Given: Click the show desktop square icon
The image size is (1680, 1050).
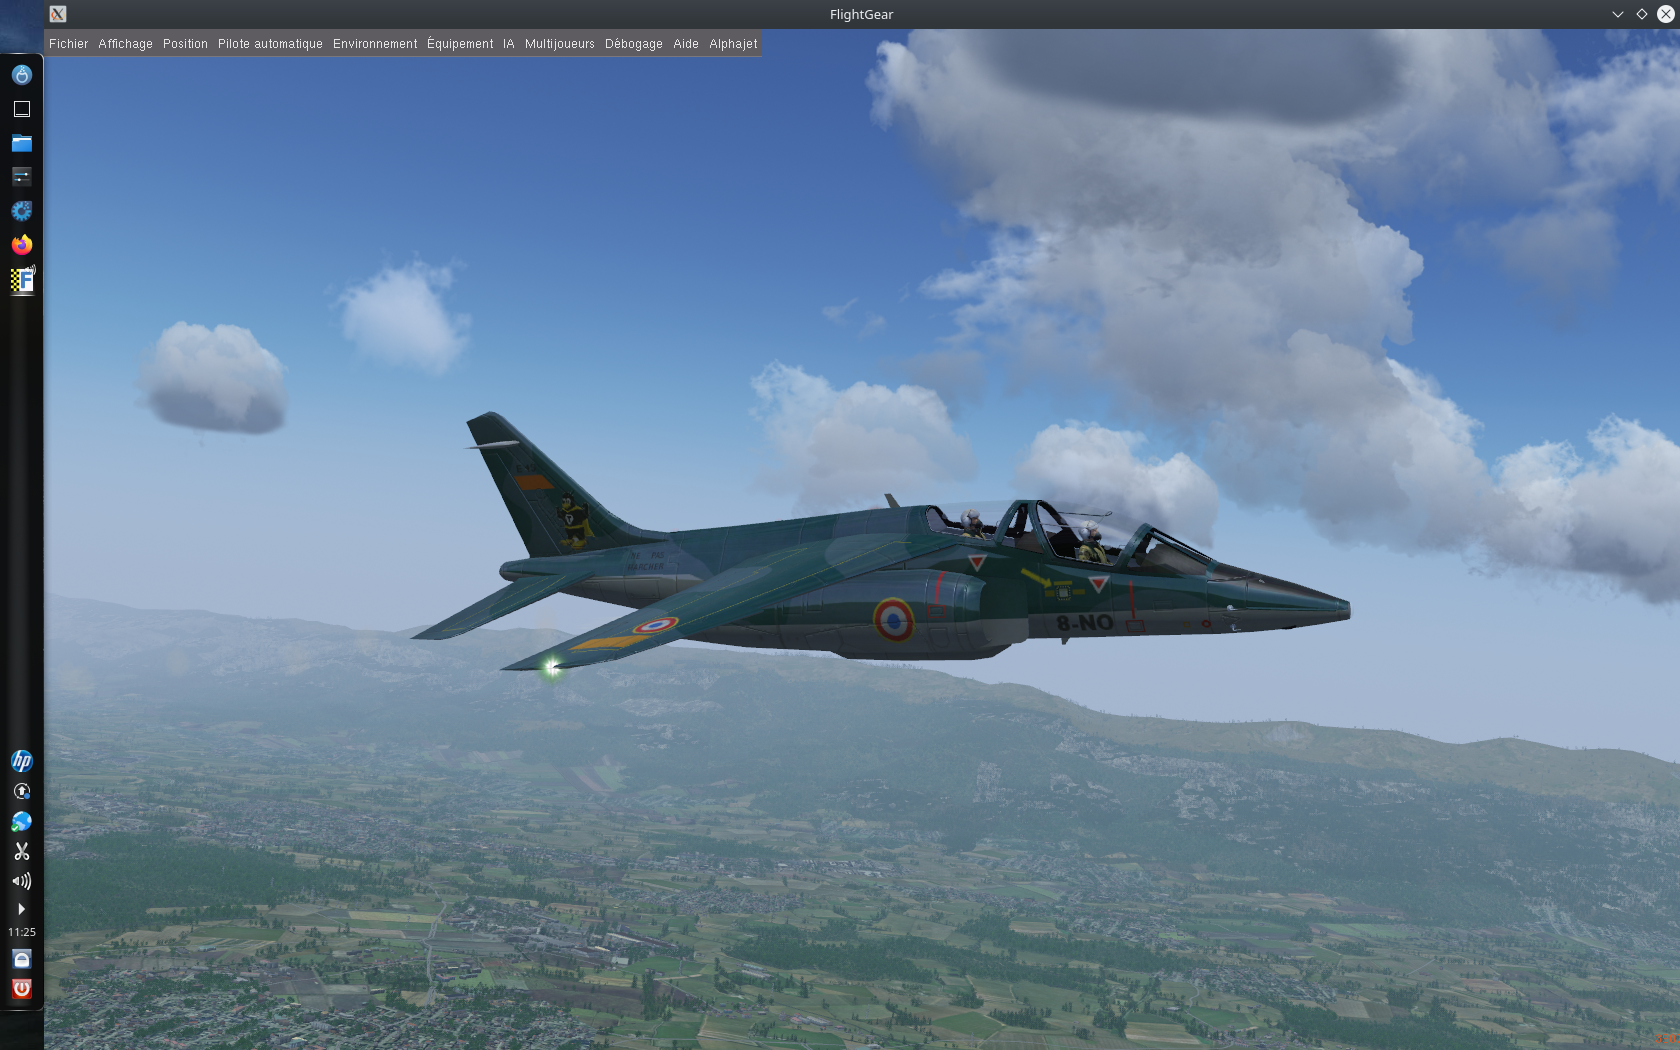Looking at the screenshot, I should [22, 109].
